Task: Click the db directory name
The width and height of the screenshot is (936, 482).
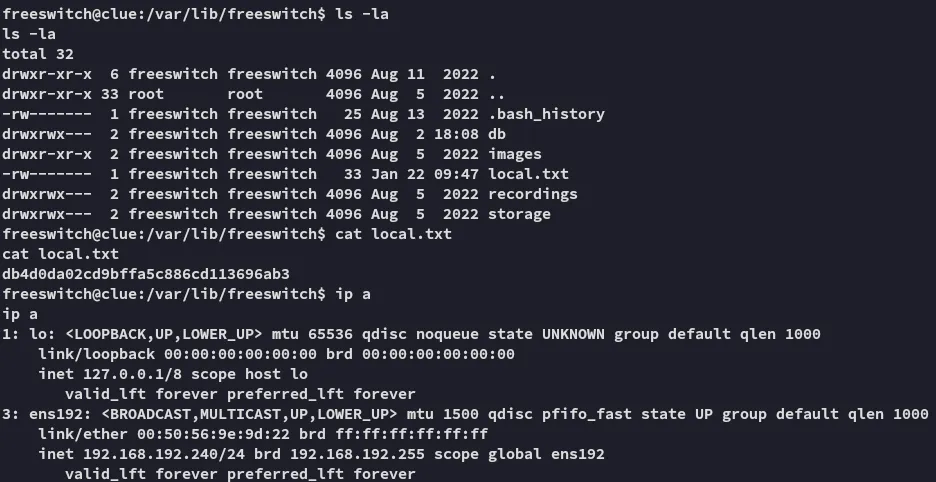Action: (497, 134)
